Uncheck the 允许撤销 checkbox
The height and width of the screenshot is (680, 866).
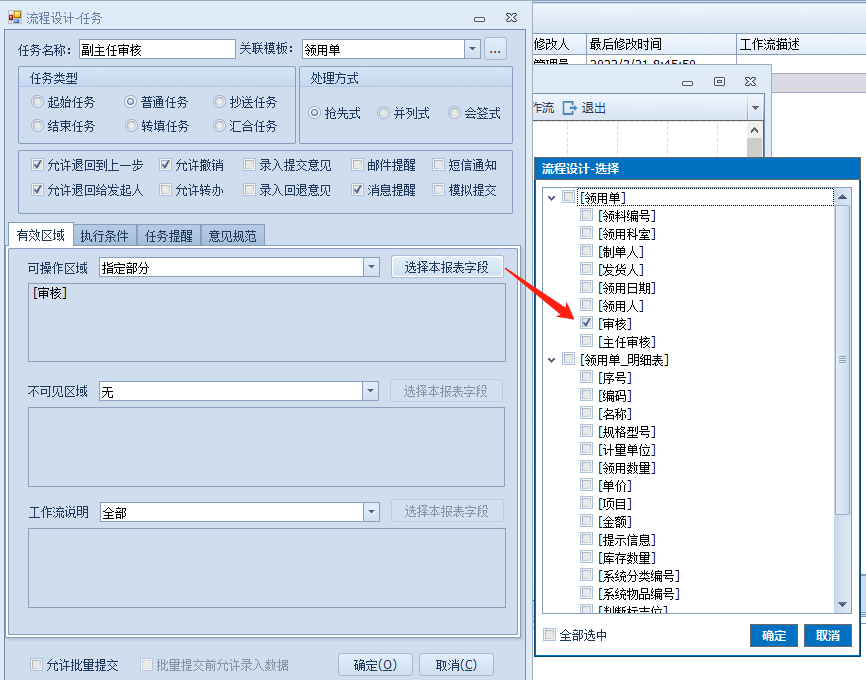pyautogui.click(x=165, y=166)
